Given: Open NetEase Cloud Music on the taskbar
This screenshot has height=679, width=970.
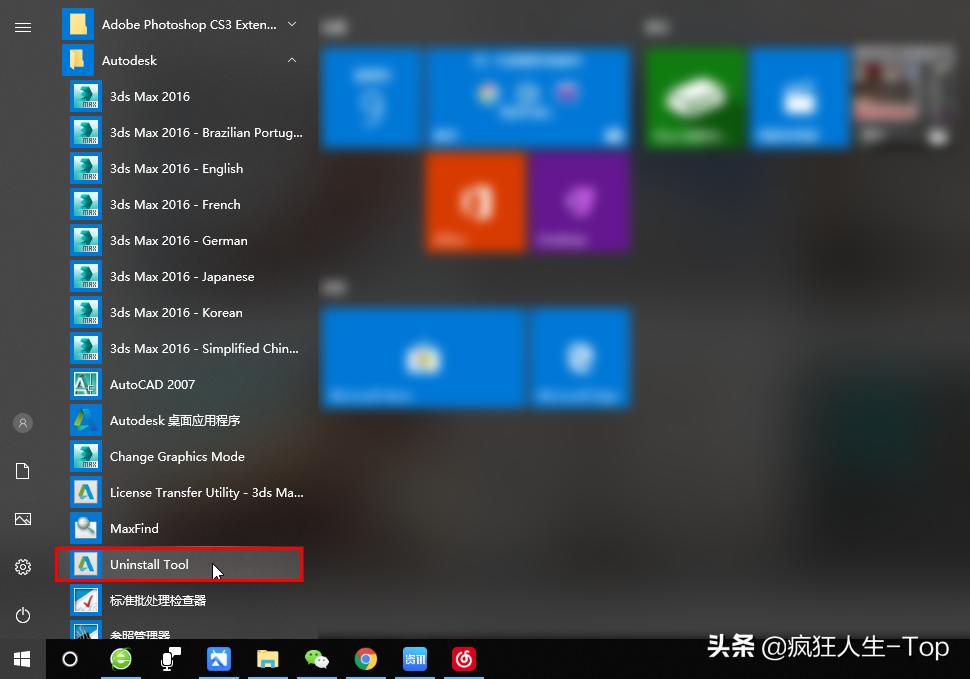Looking at the screenshot, I should [463, 659].
